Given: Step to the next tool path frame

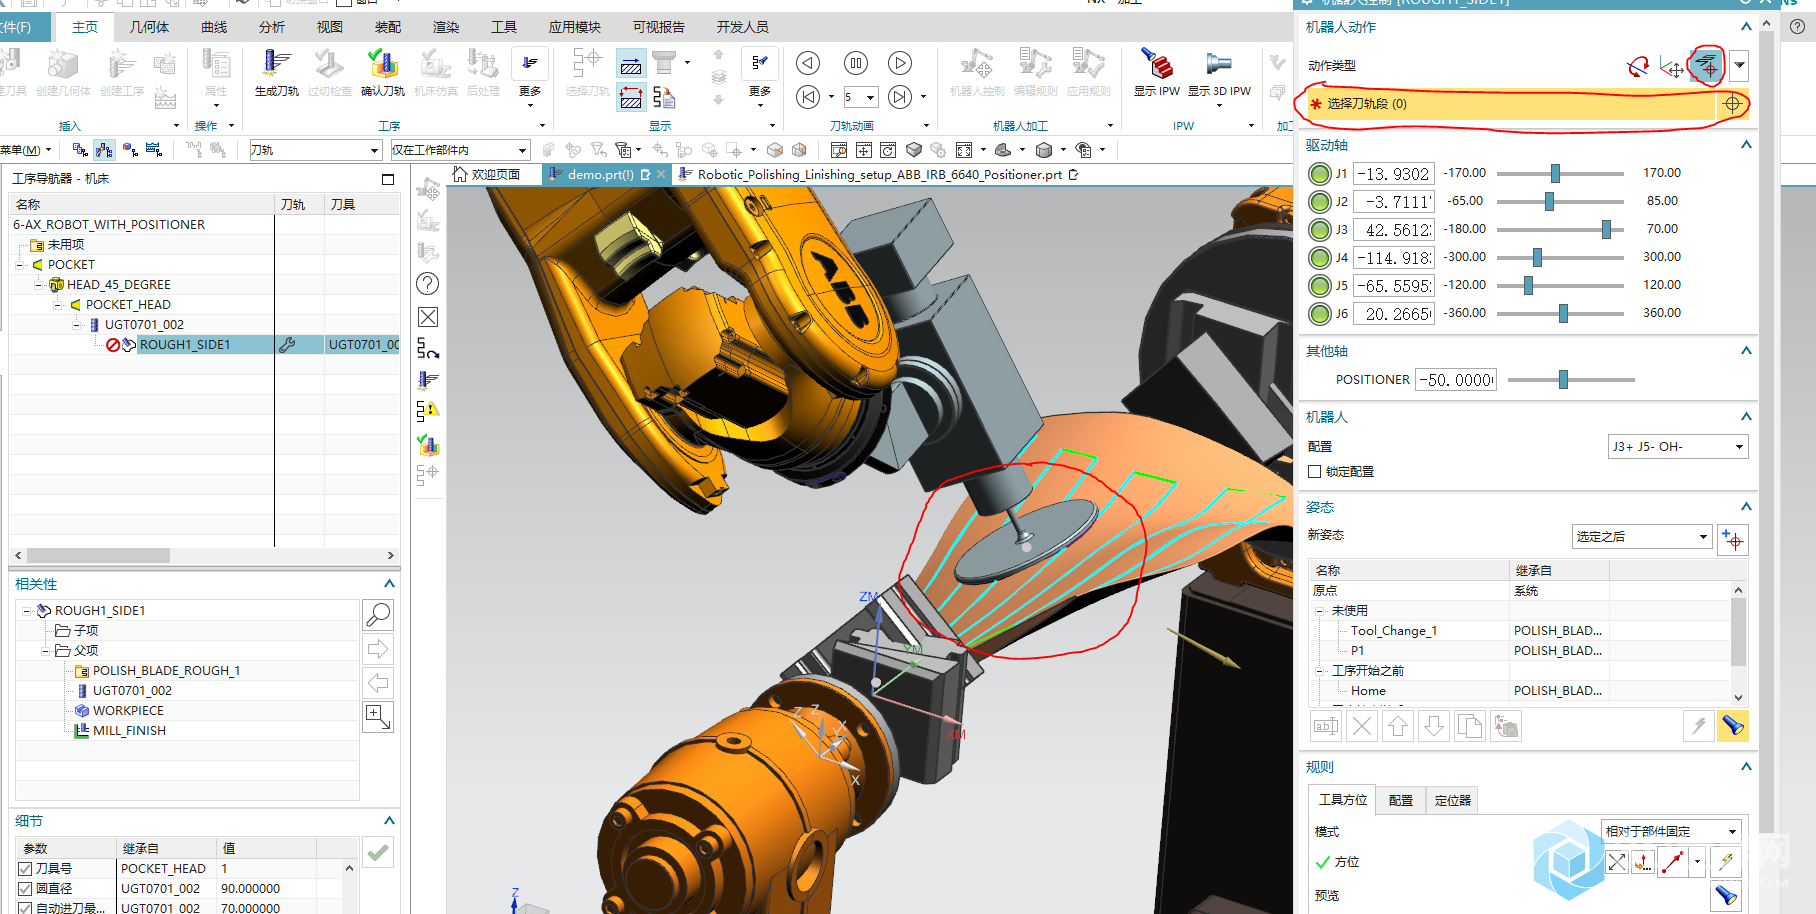Looking at the screenshot, I should coord(900,97).
